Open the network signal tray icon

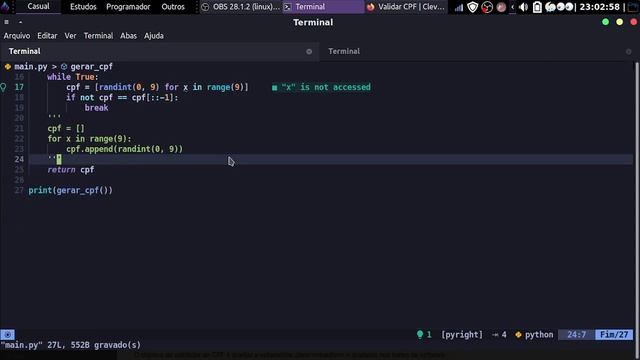(459, 7)
